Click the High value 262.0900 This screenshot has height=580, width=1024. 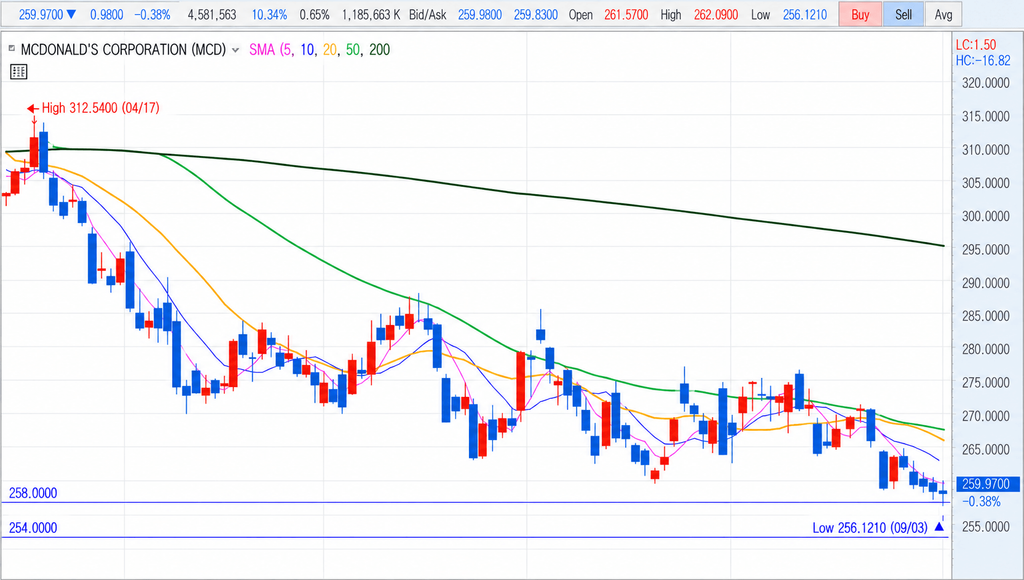click(x=716, y=14)
